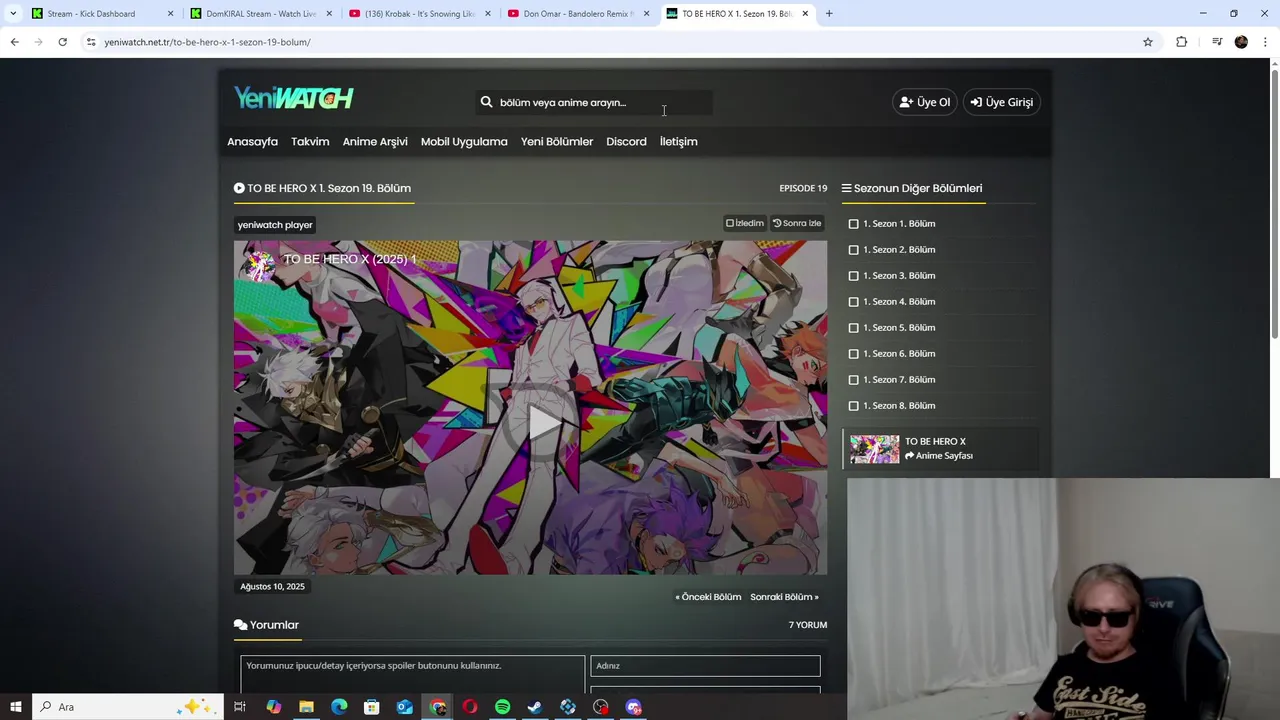
Task: Click the Üye Girişi button
Action: tap(1002, 102)
